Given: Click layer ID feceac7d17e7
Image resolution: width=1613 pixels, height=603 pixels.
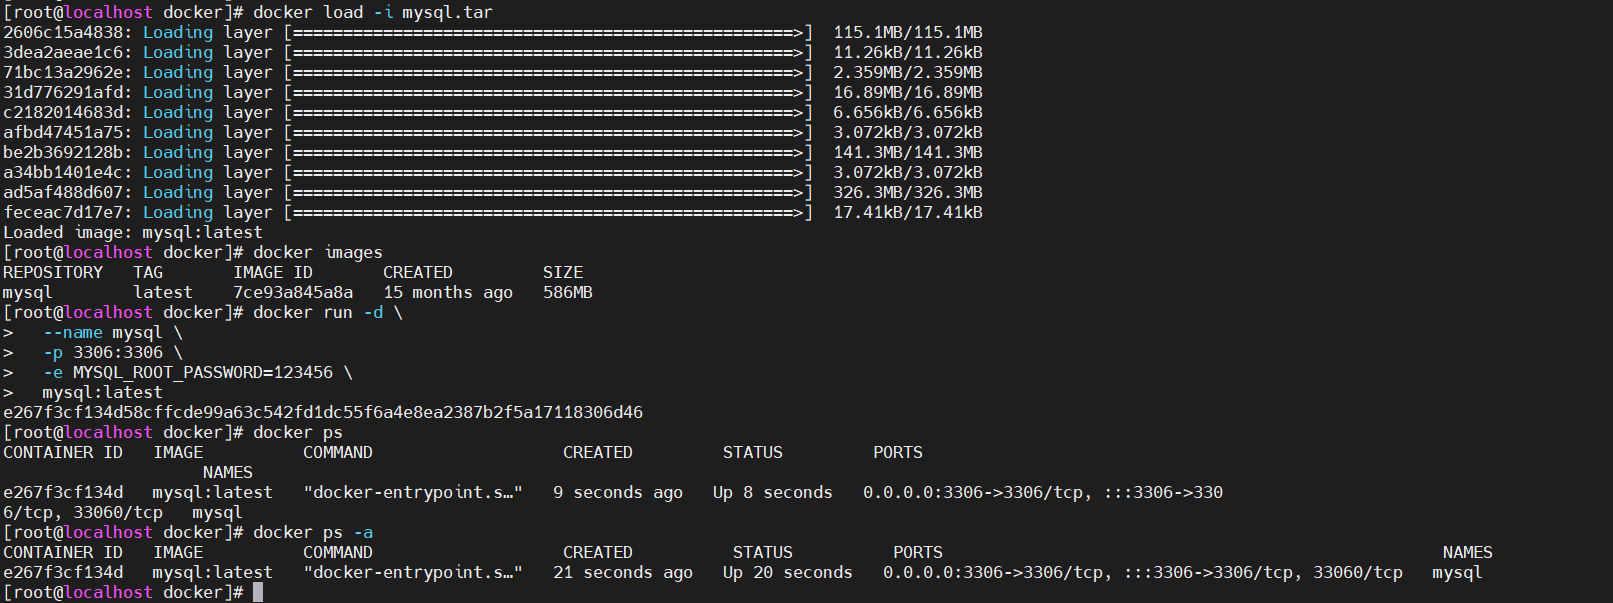Looking at the screenshot, I should [x=63, y=212].
